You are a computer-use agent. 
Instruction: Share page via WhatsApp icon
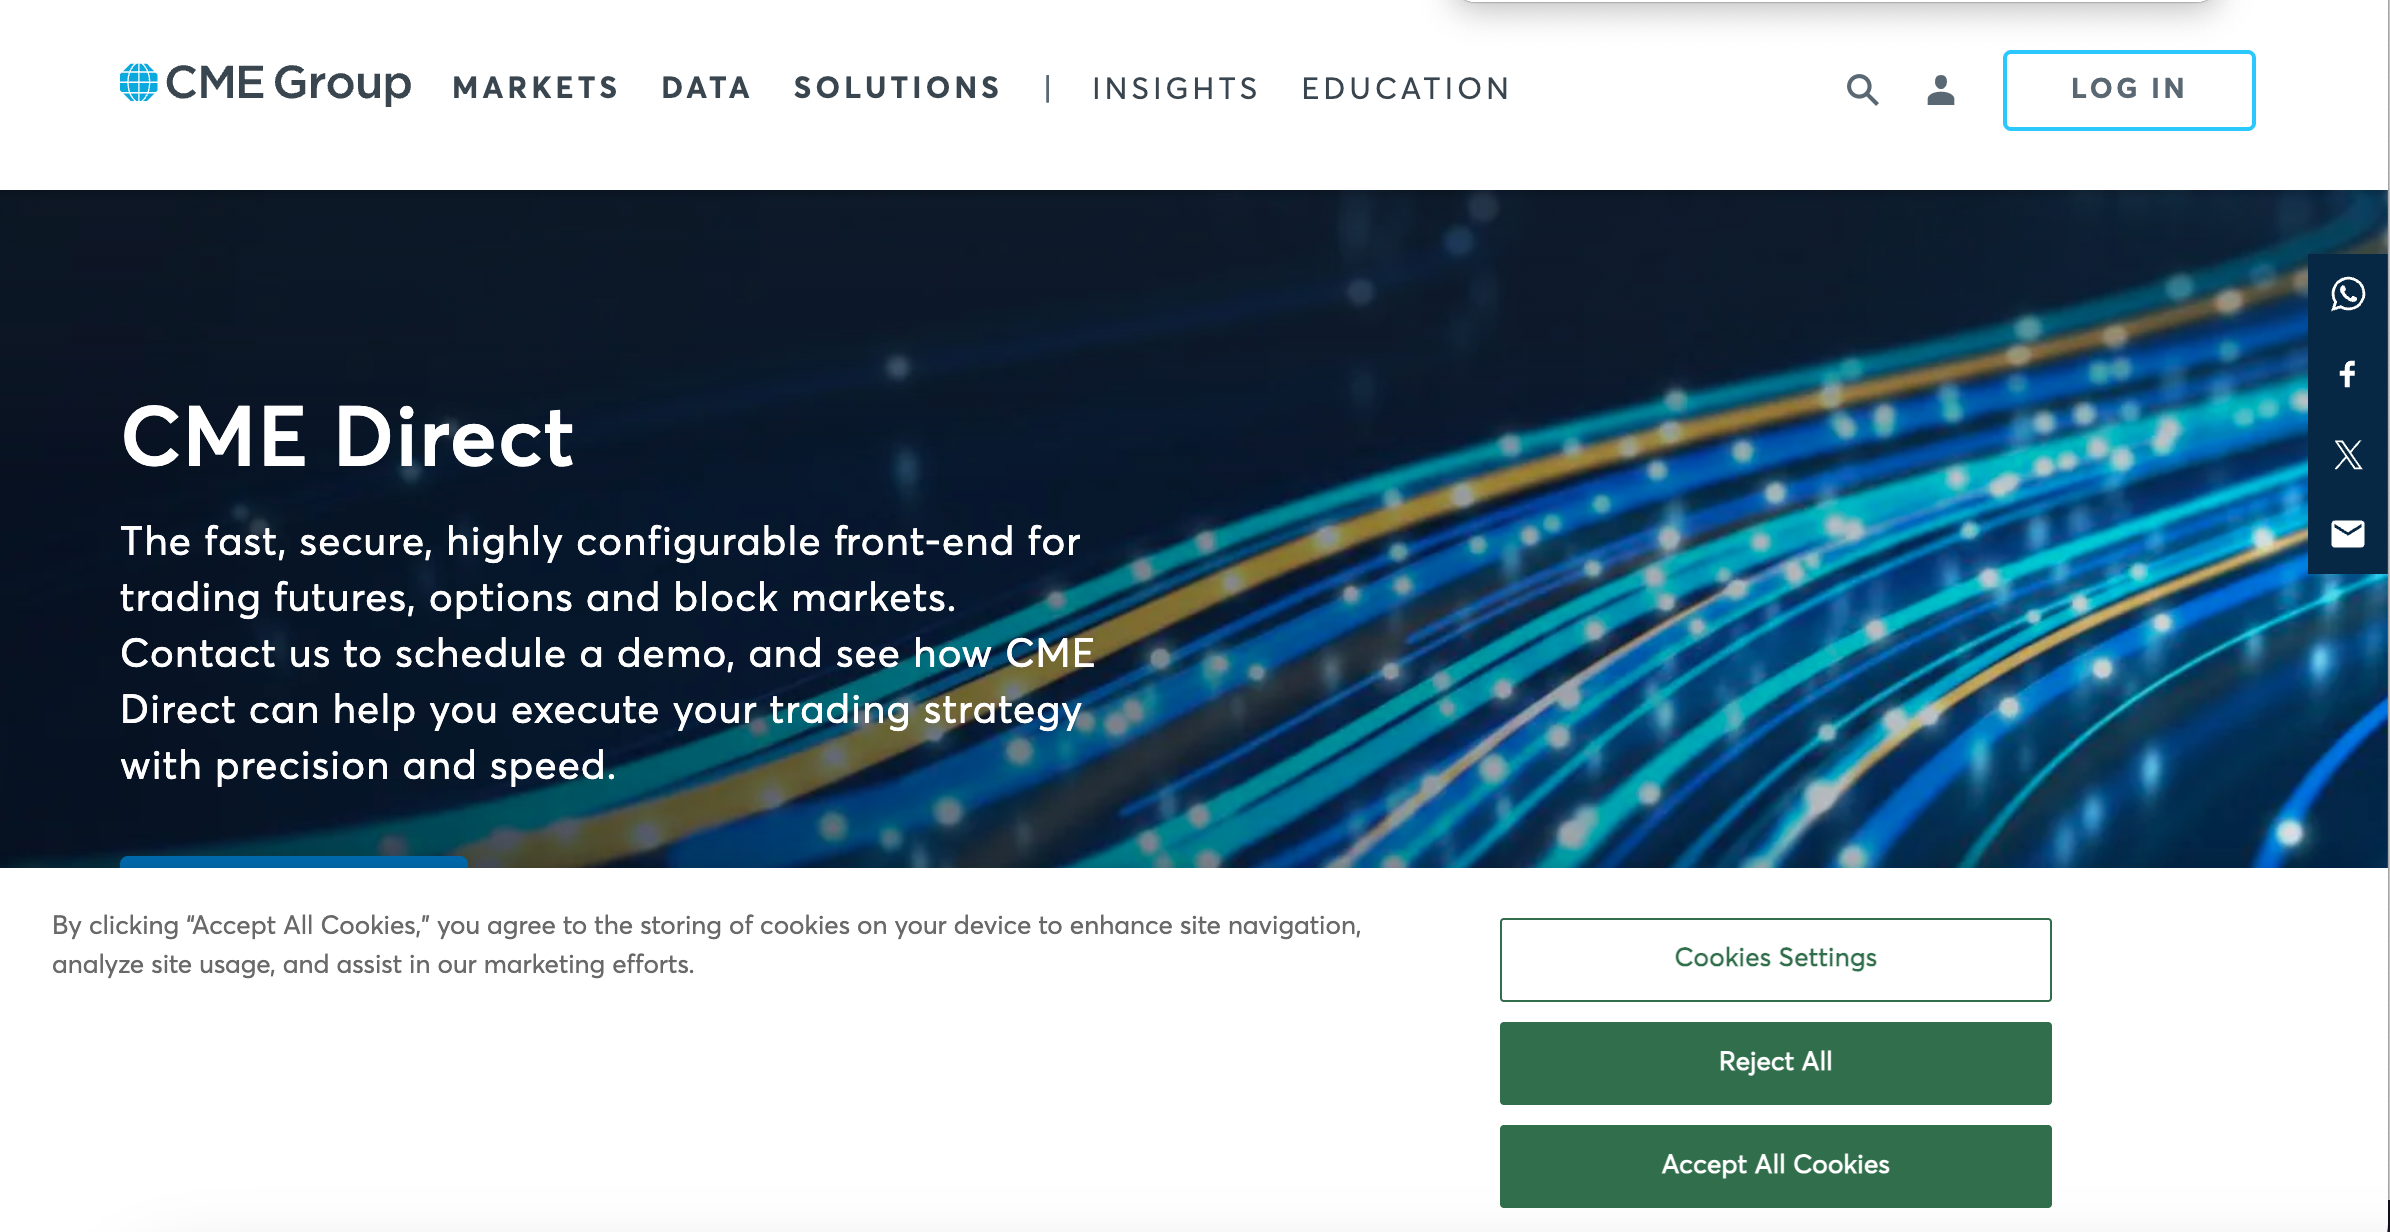pos(2347,294)
